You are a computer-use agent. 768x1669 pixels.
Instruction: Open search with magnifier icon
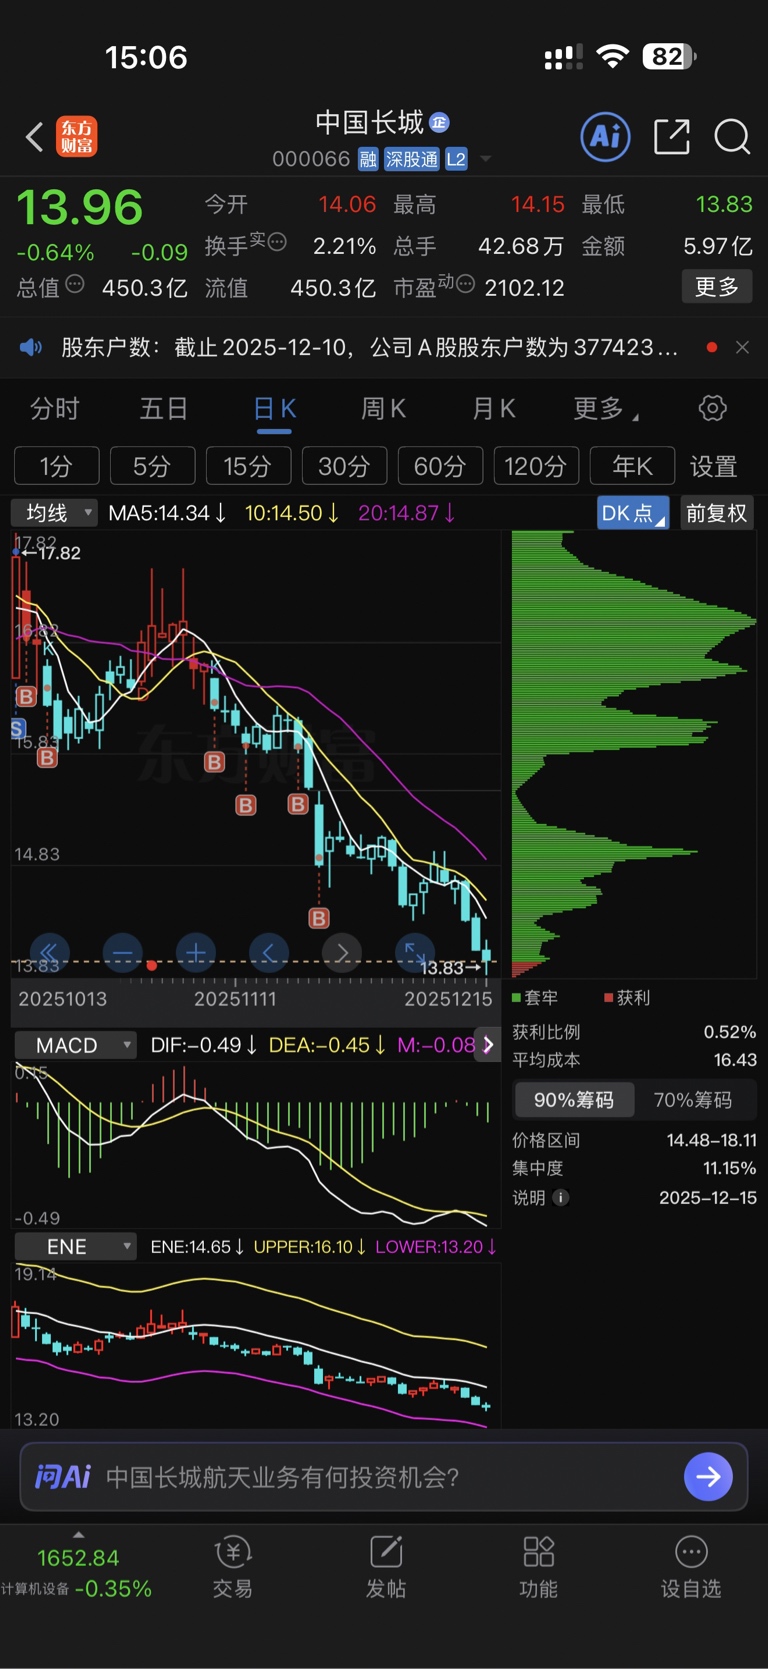tap(732, 137)
